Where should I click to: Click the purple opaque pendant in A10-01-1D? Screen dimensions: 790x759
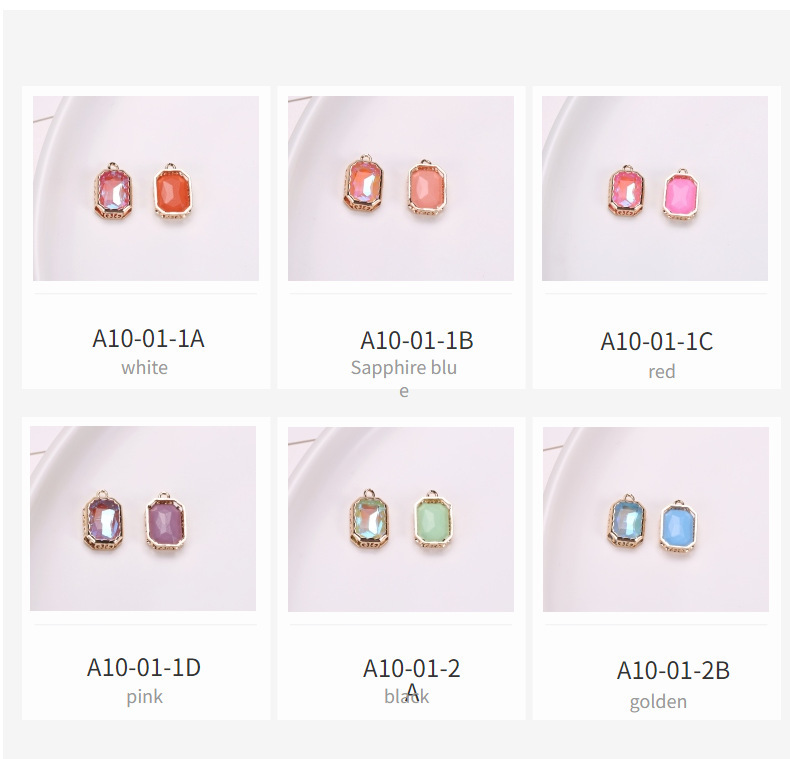[166, 523]
